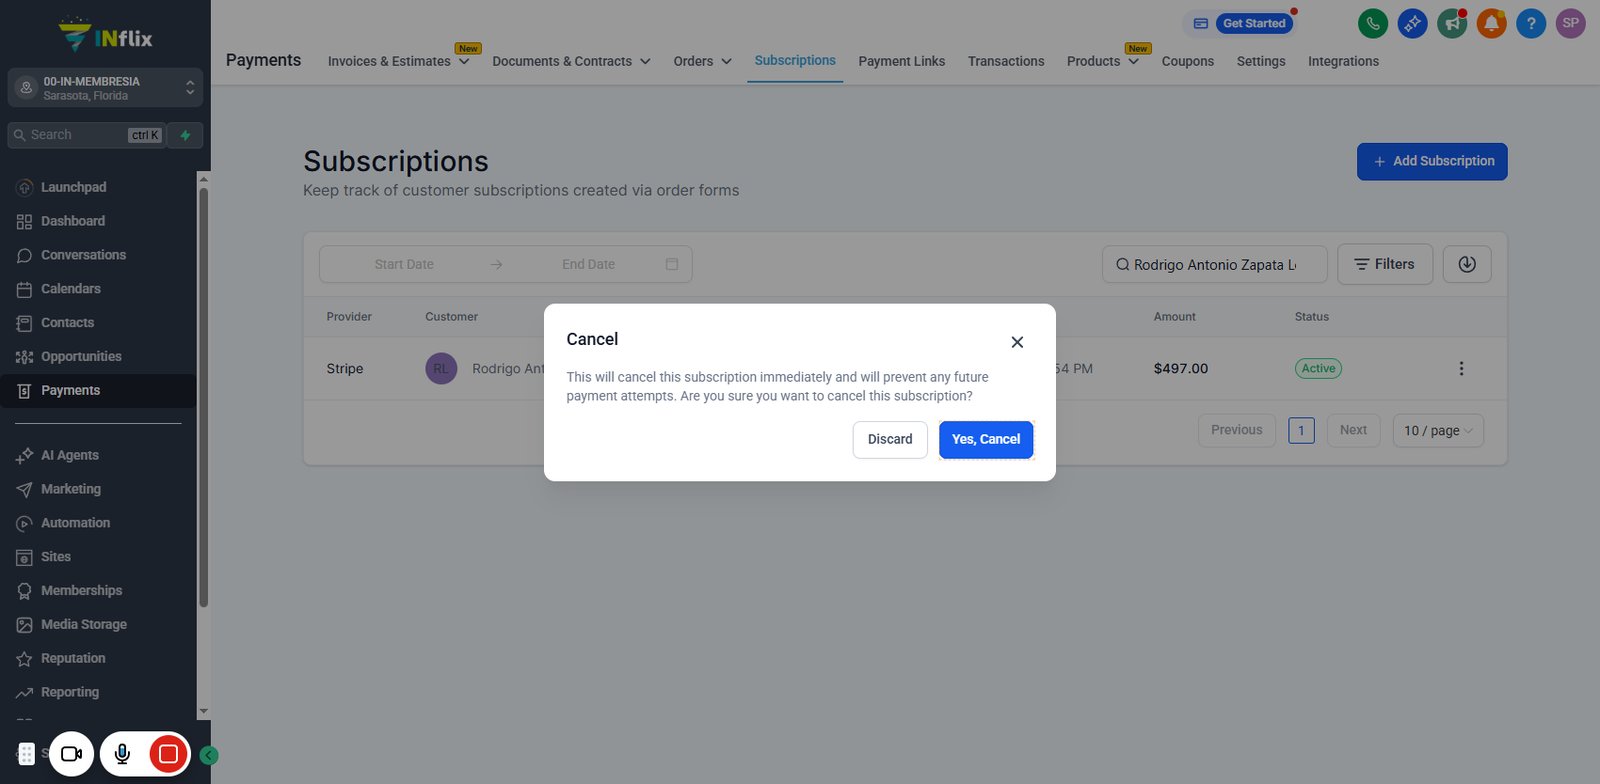Click the megaphone announcements icon
Screen dimensions: 1600x784
click(1451, 23)
